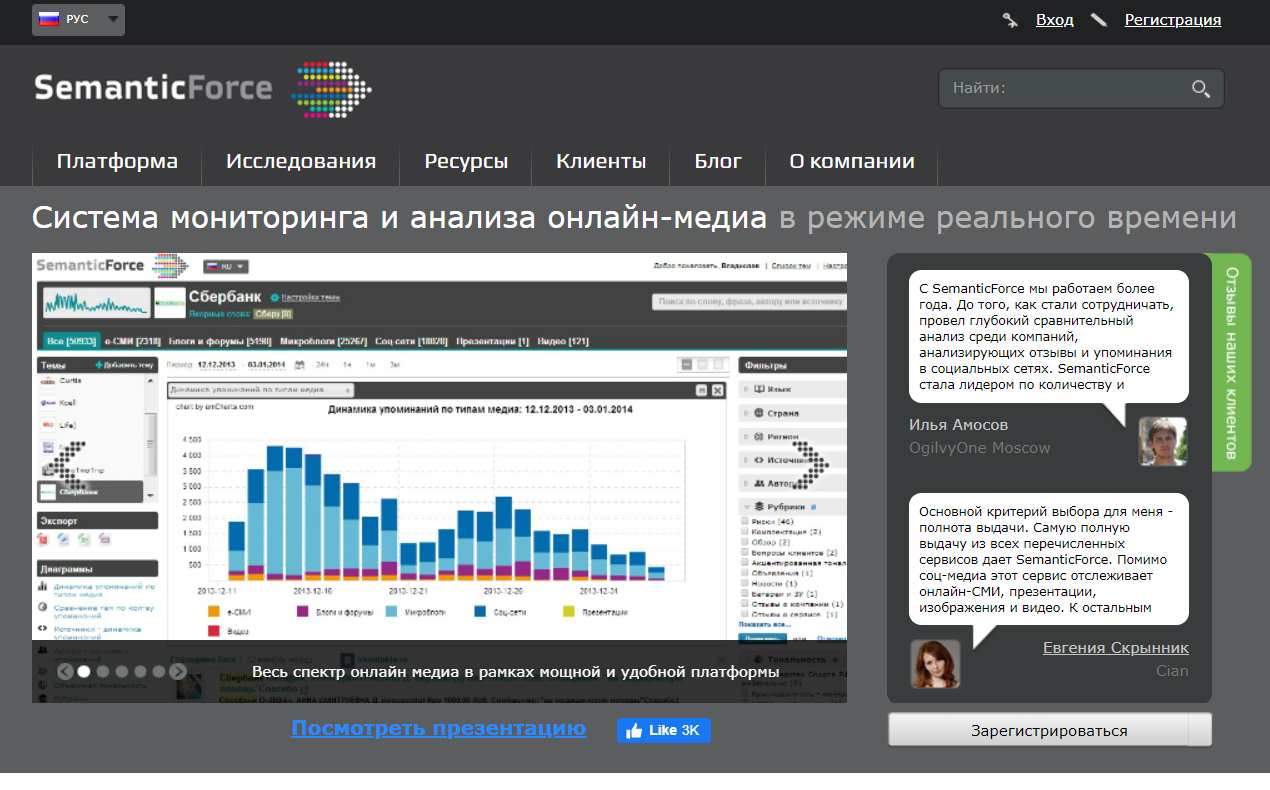Open the Платформа menu

(117, 161)
